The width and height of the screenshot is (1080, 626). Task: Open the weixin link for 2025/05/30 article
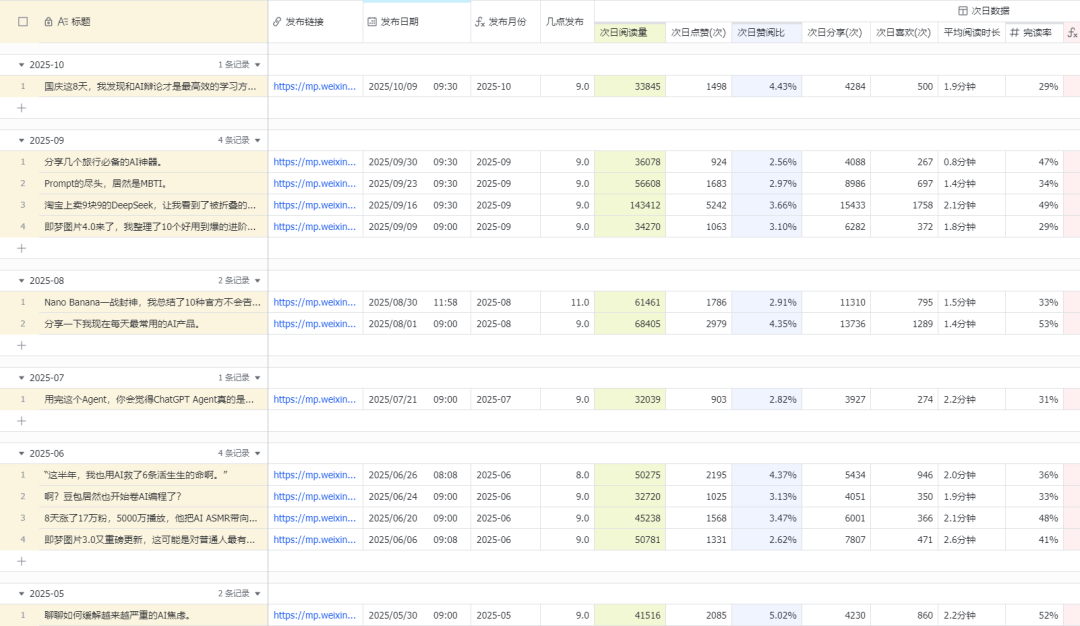tap(315, 616)
